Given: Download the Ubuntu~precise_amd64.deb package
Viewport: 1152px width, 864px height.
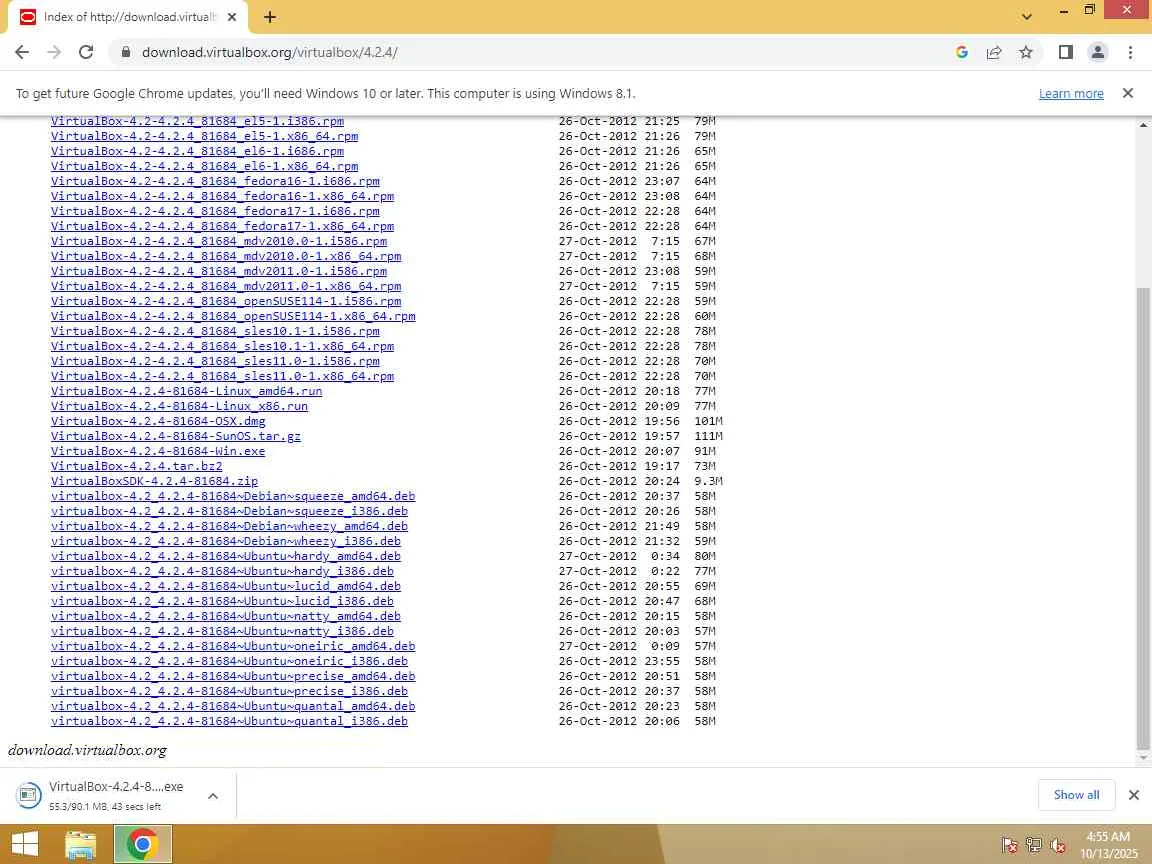Looking at the screenshot, I should click(233, 676).
